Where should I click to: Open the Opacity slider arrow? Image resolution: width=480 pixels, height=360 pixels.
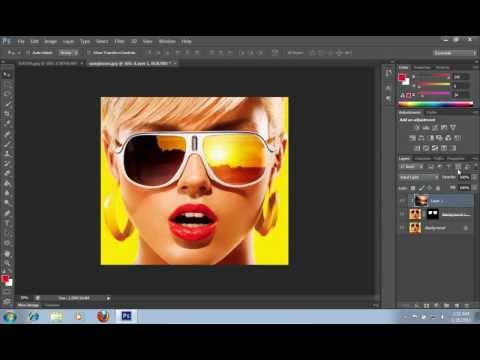(x=474, y=177)
